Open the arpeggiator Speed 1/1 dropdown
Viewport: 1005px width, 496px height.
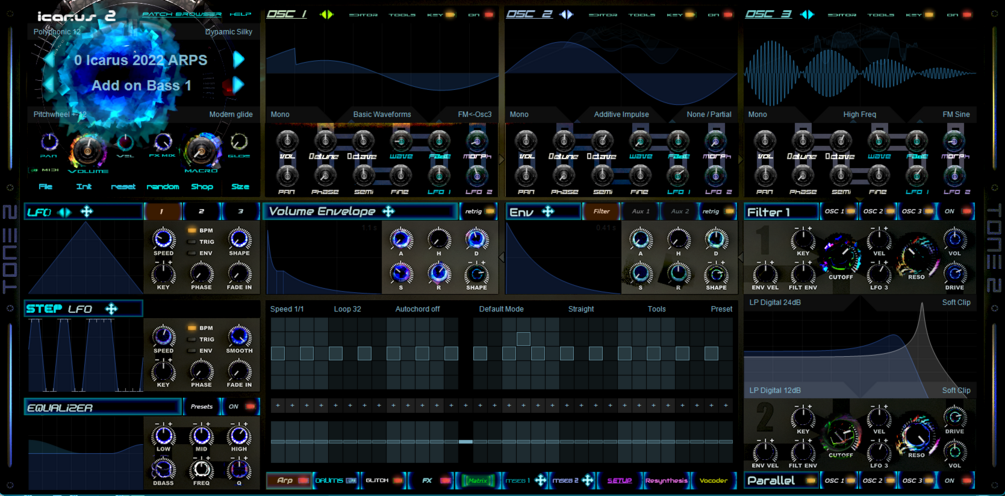(287, 309)
